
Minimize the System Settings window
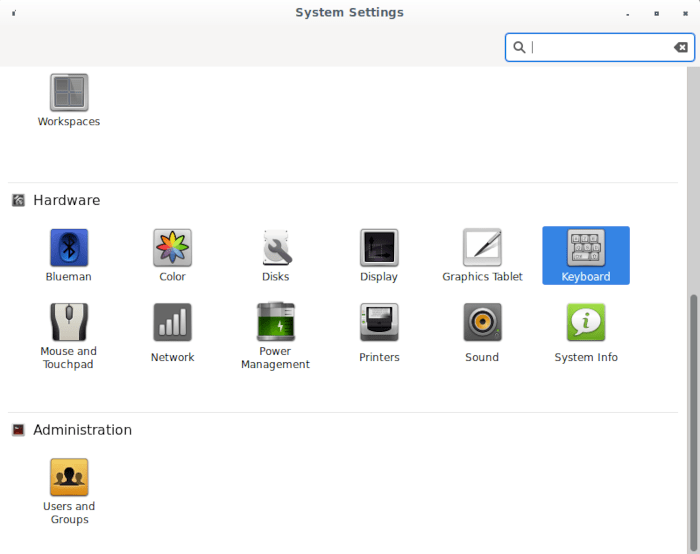[628, 14]
